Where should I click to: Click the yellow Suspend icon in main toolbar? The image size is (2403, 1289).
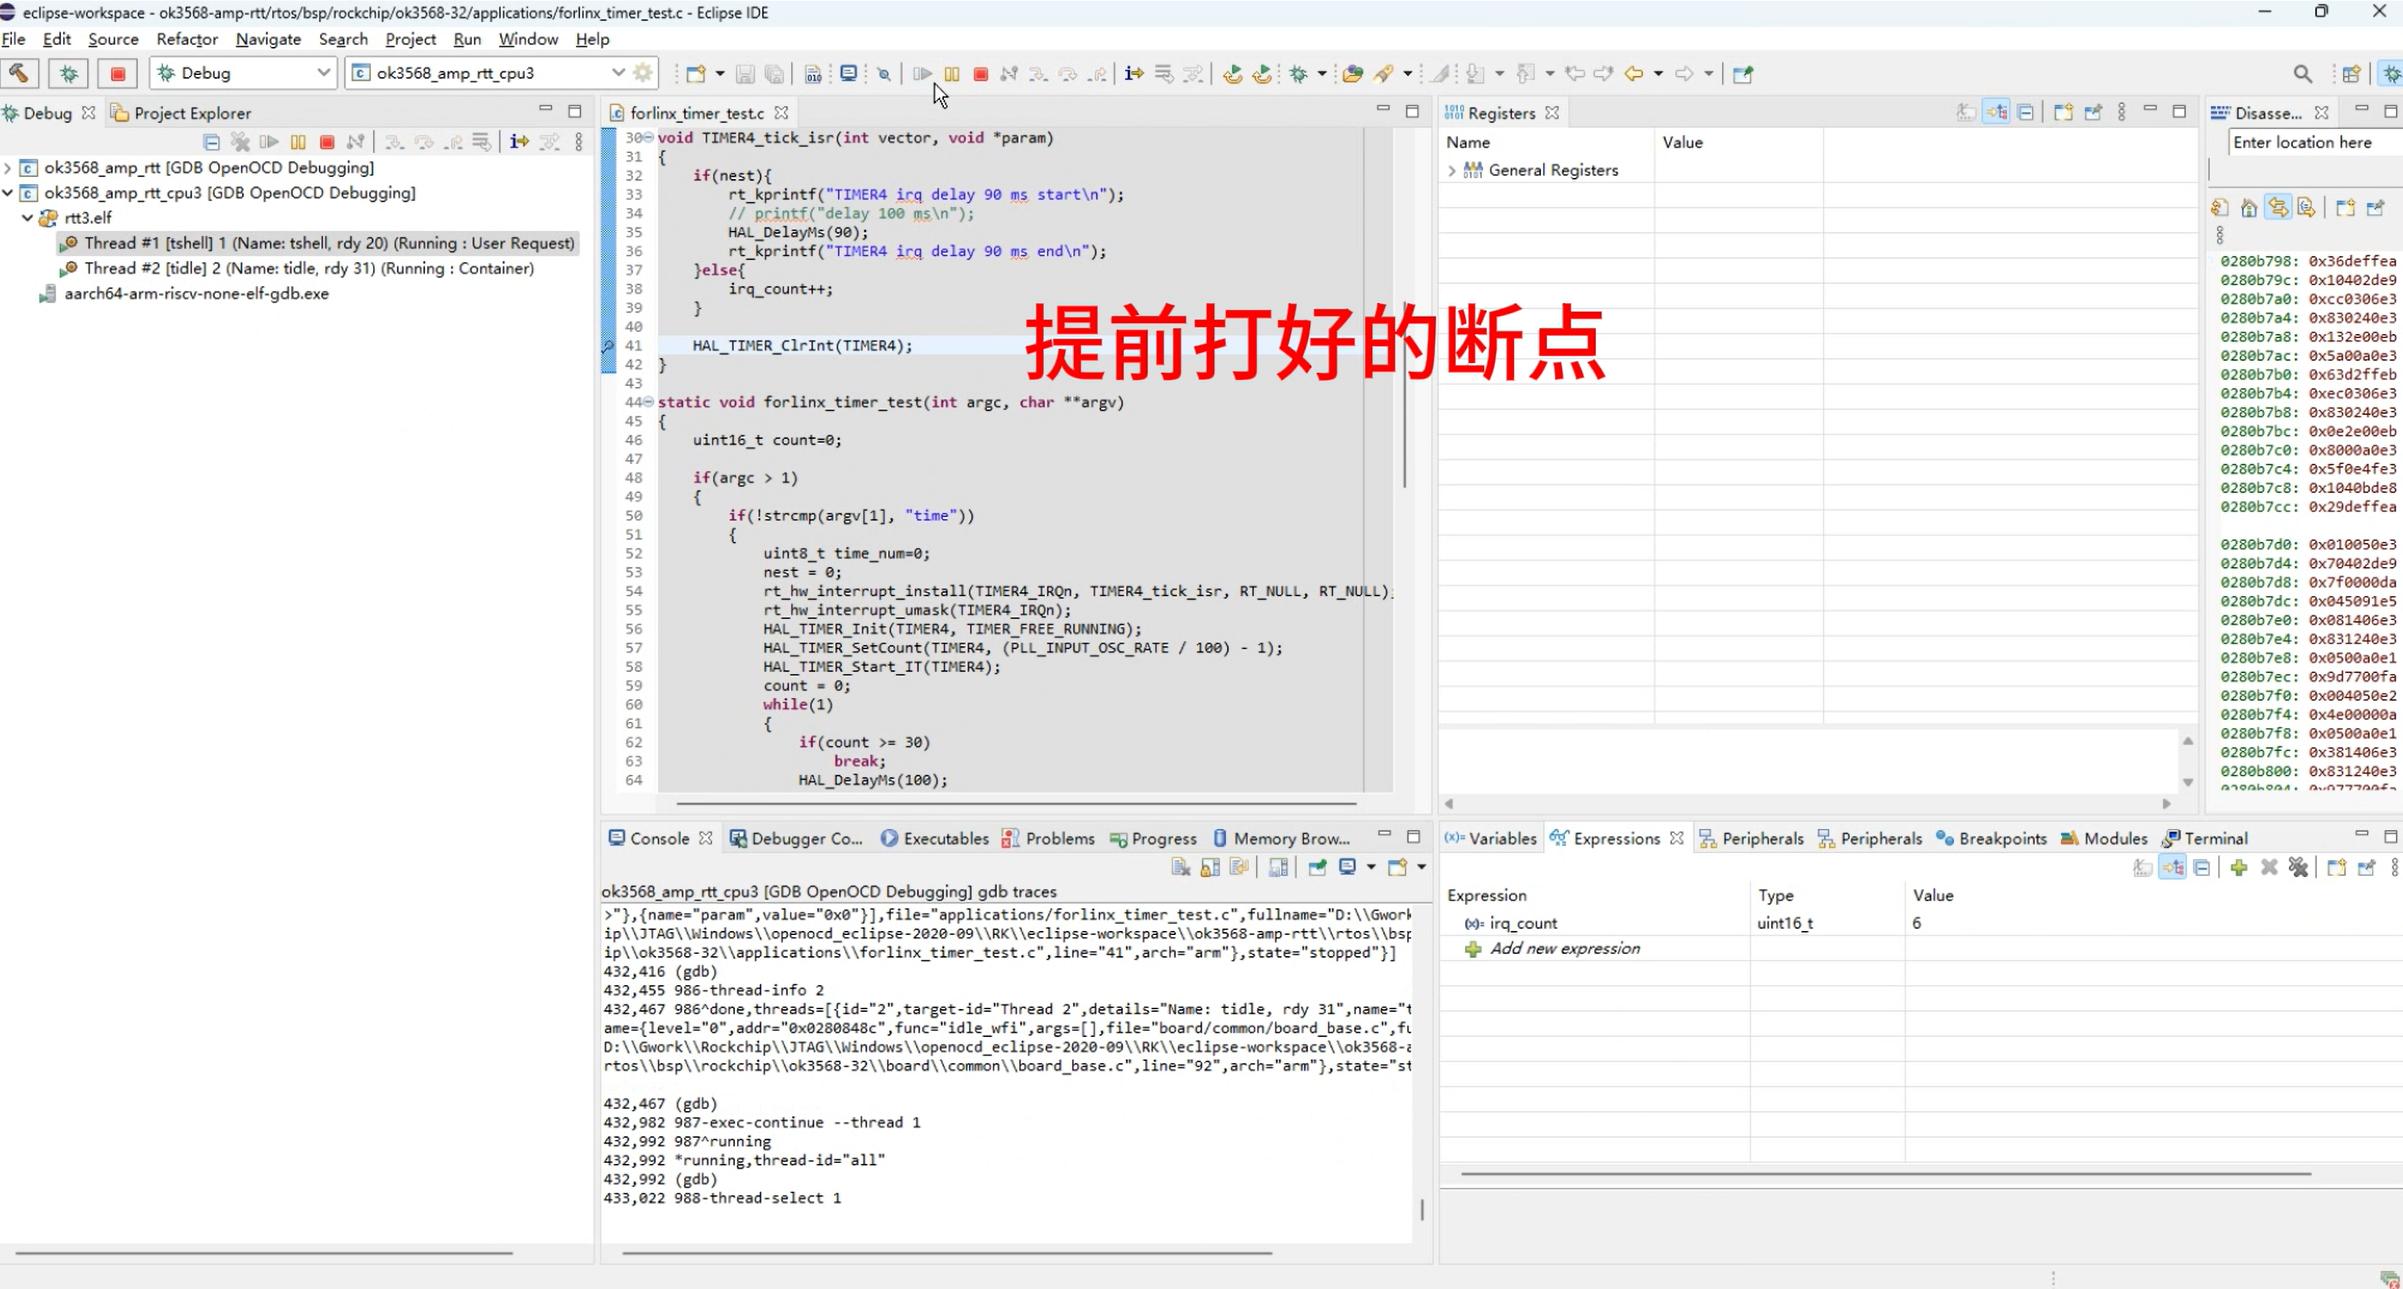[951, 74]
